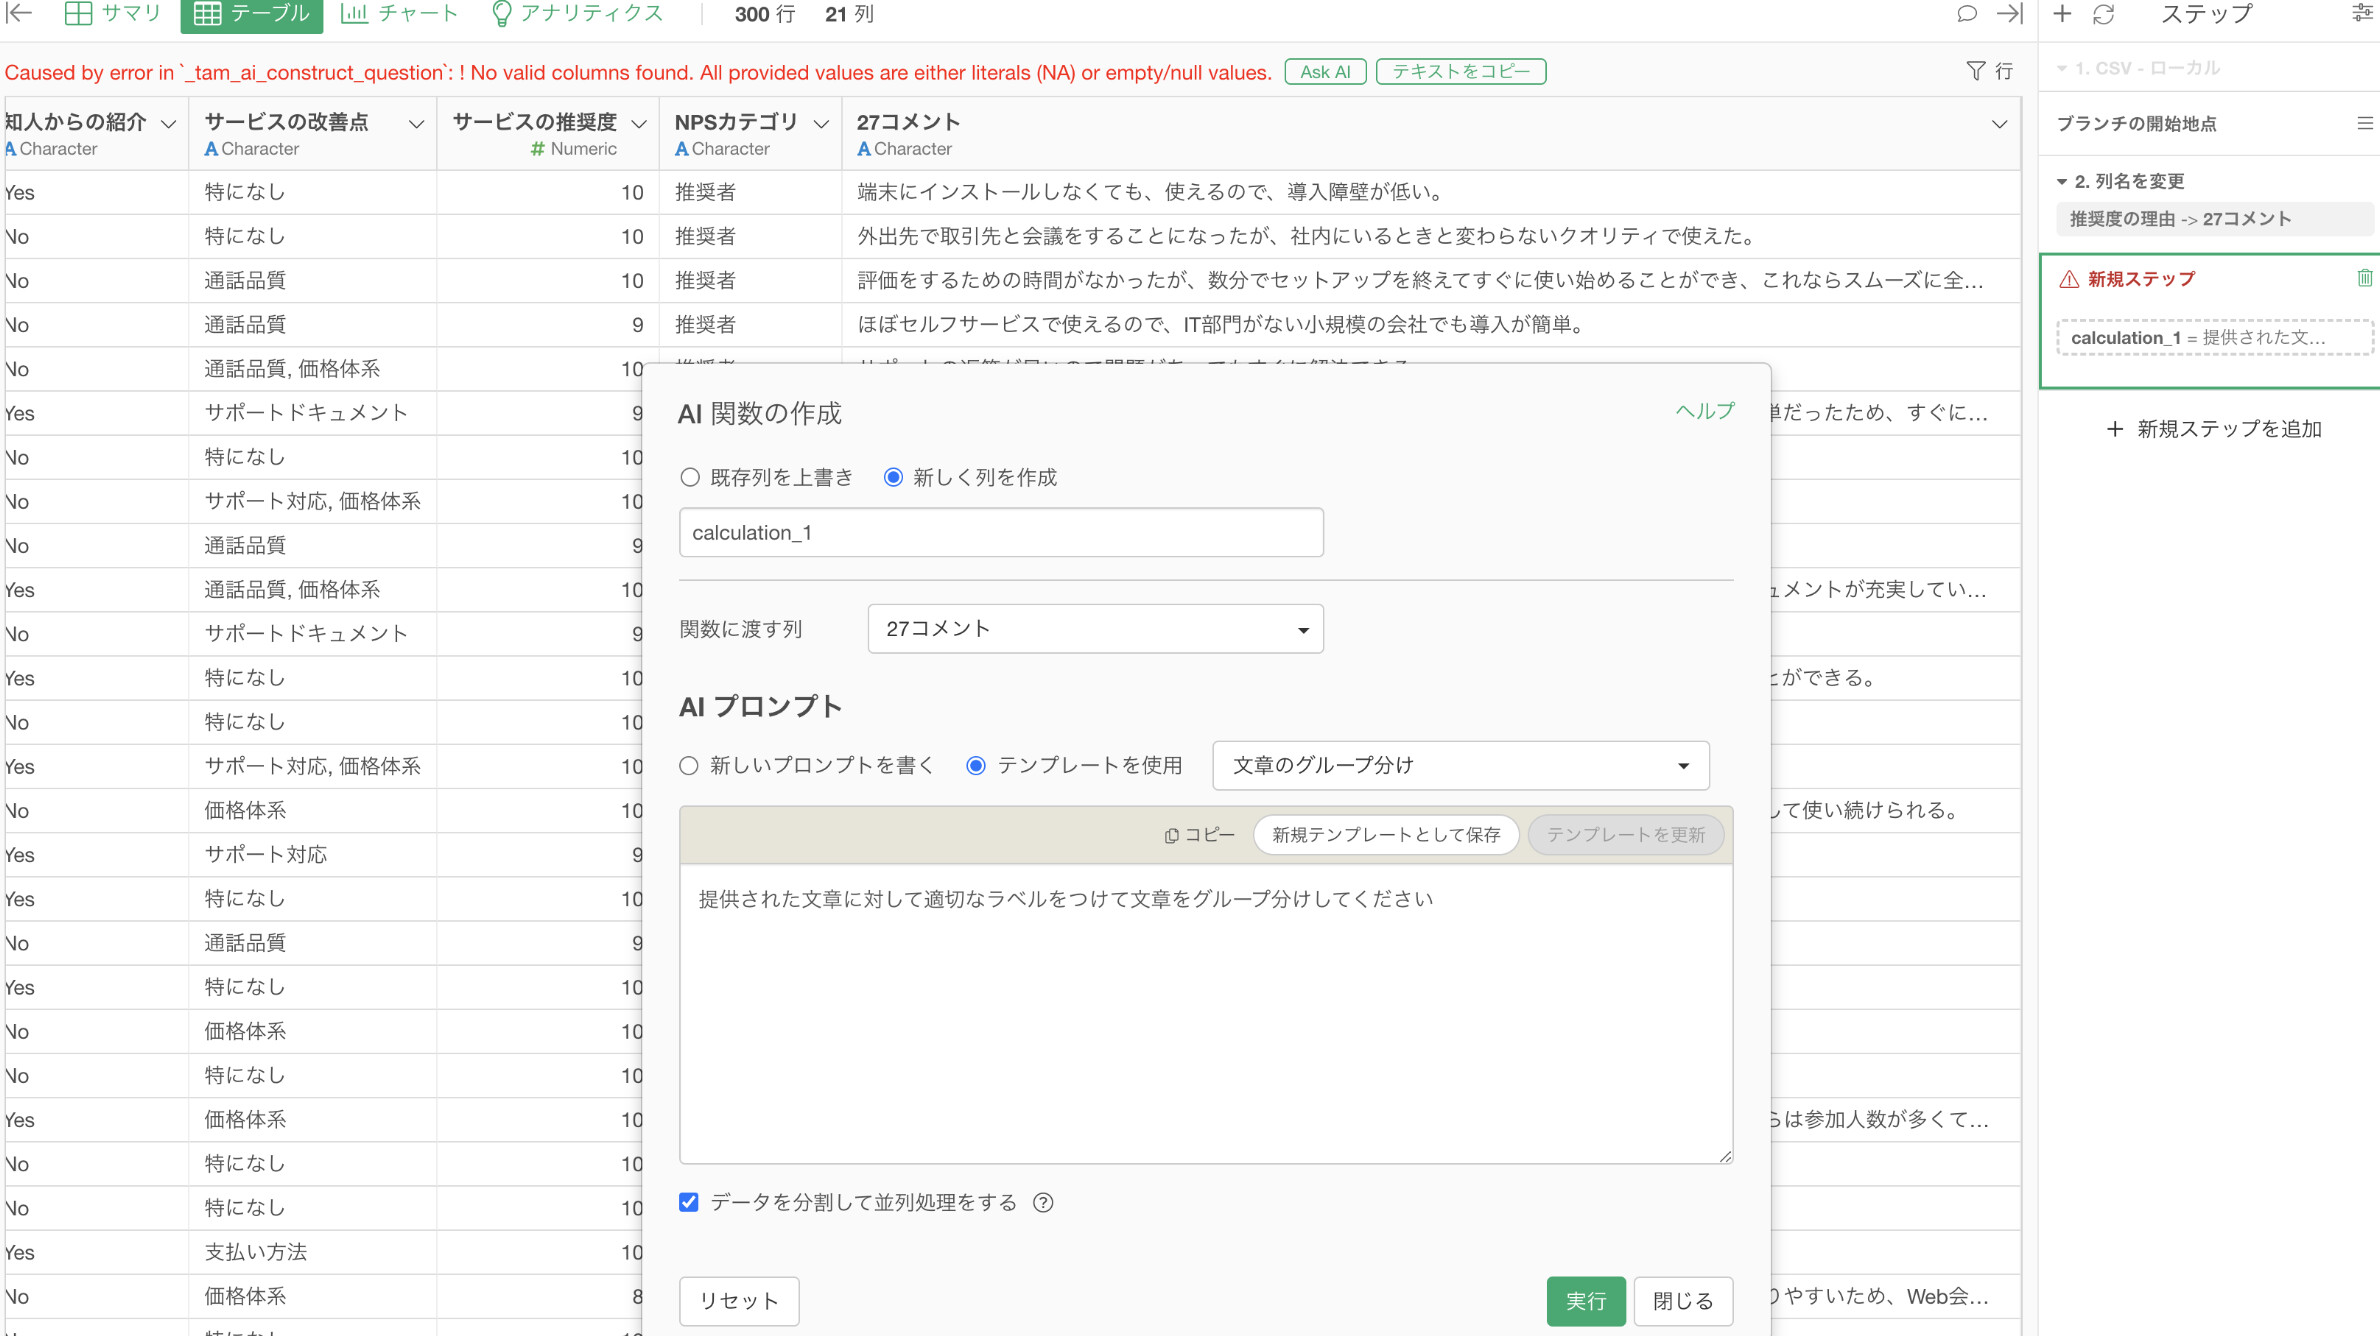Uncheck データを分割して並列処理をする checkbox
2380x1336 pixels.
click(689, 1202)
